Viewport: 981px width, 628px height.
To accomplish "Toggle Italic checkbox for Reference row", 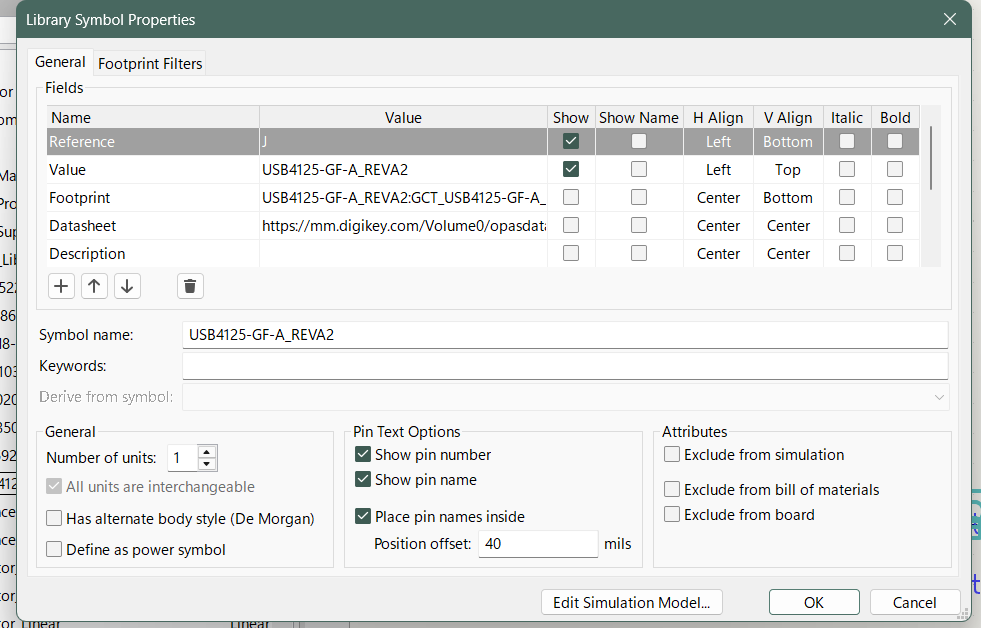I will (847, 142).
